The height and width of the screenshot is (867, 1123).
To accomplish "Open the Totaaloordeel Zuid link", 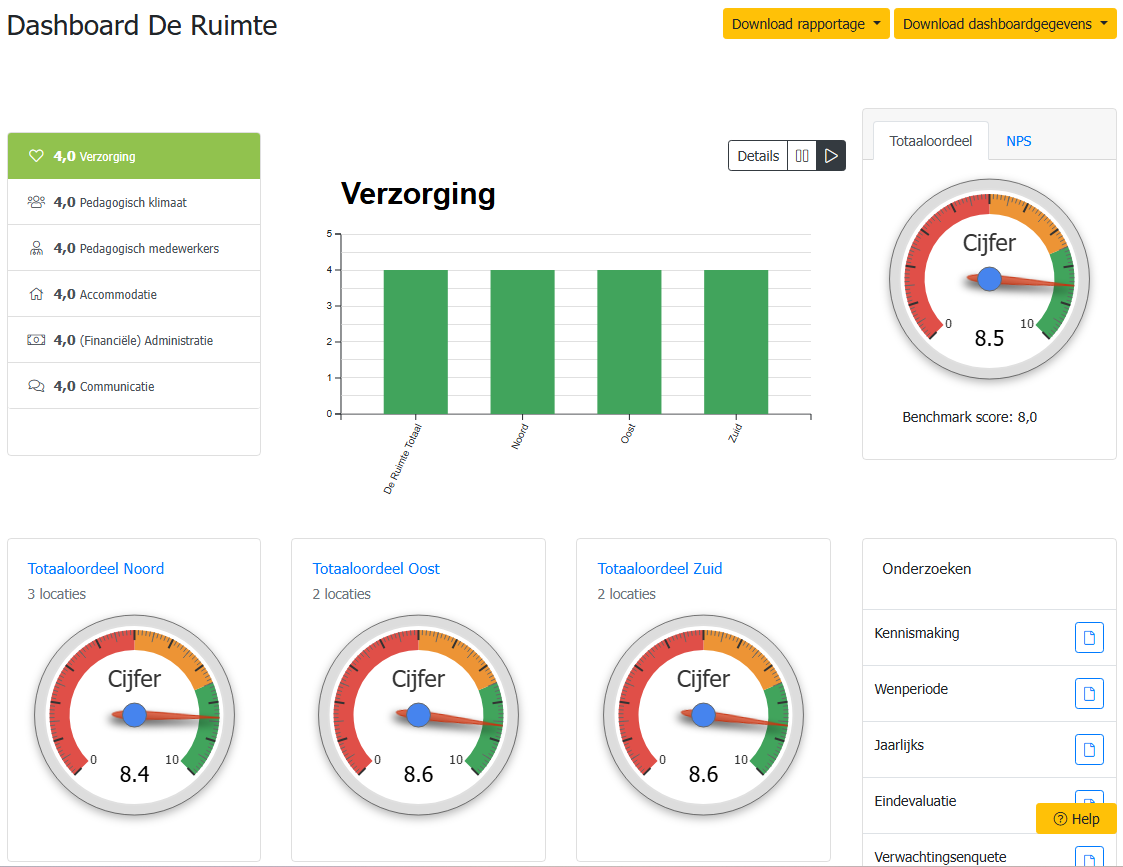I will (660, 569).
